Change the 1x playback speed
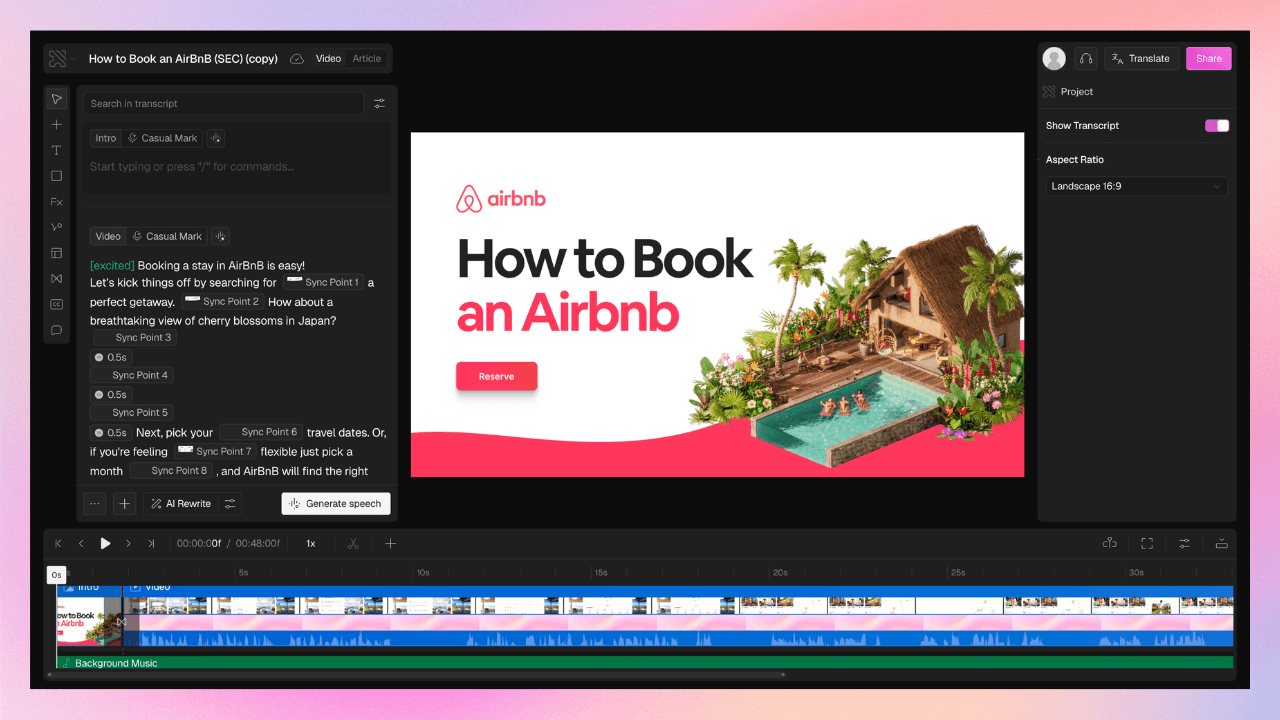 [311, 543]
